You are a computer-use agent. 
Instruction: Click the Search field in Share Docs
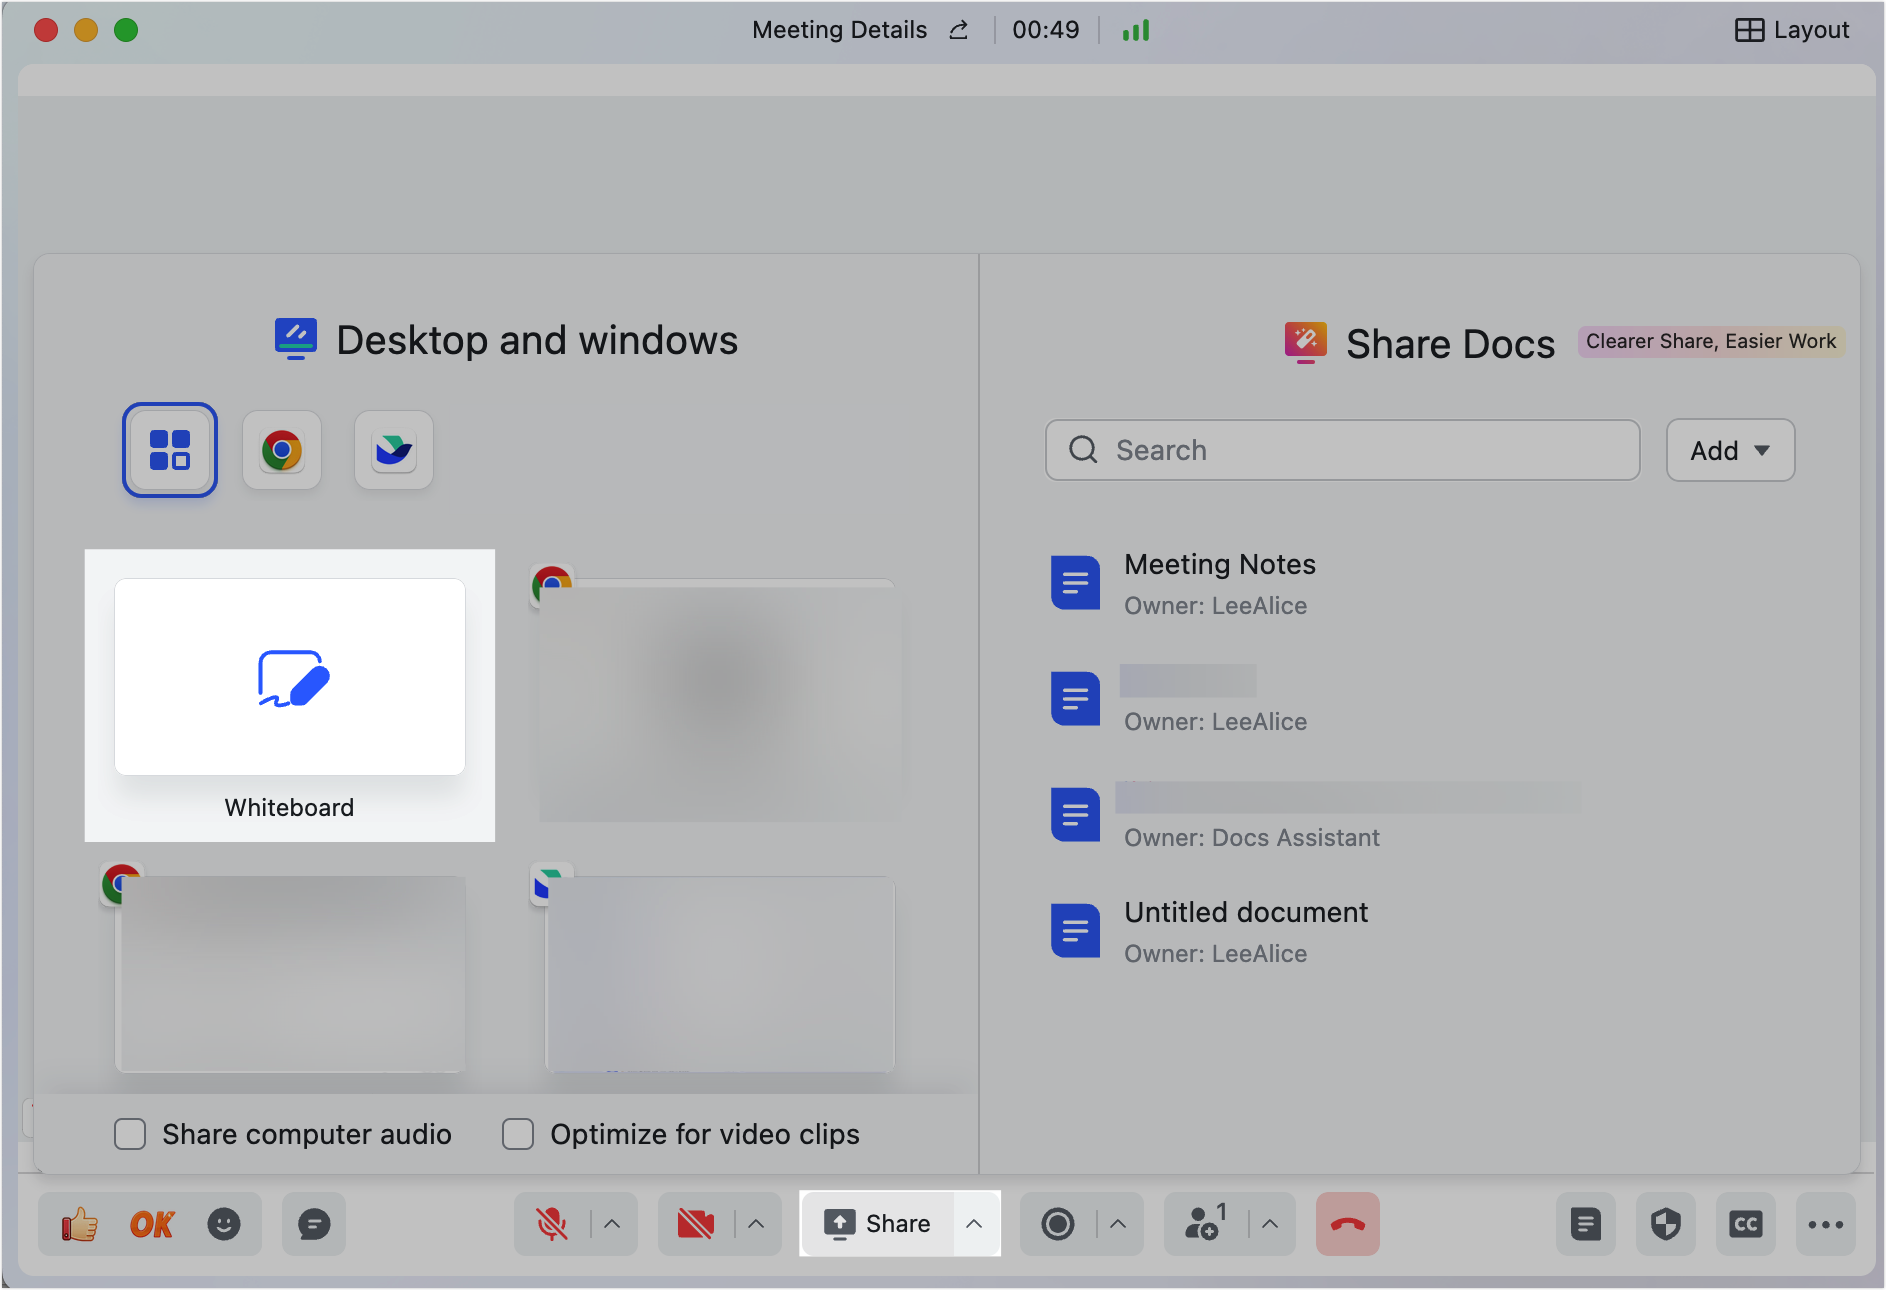pos(1341,450)
